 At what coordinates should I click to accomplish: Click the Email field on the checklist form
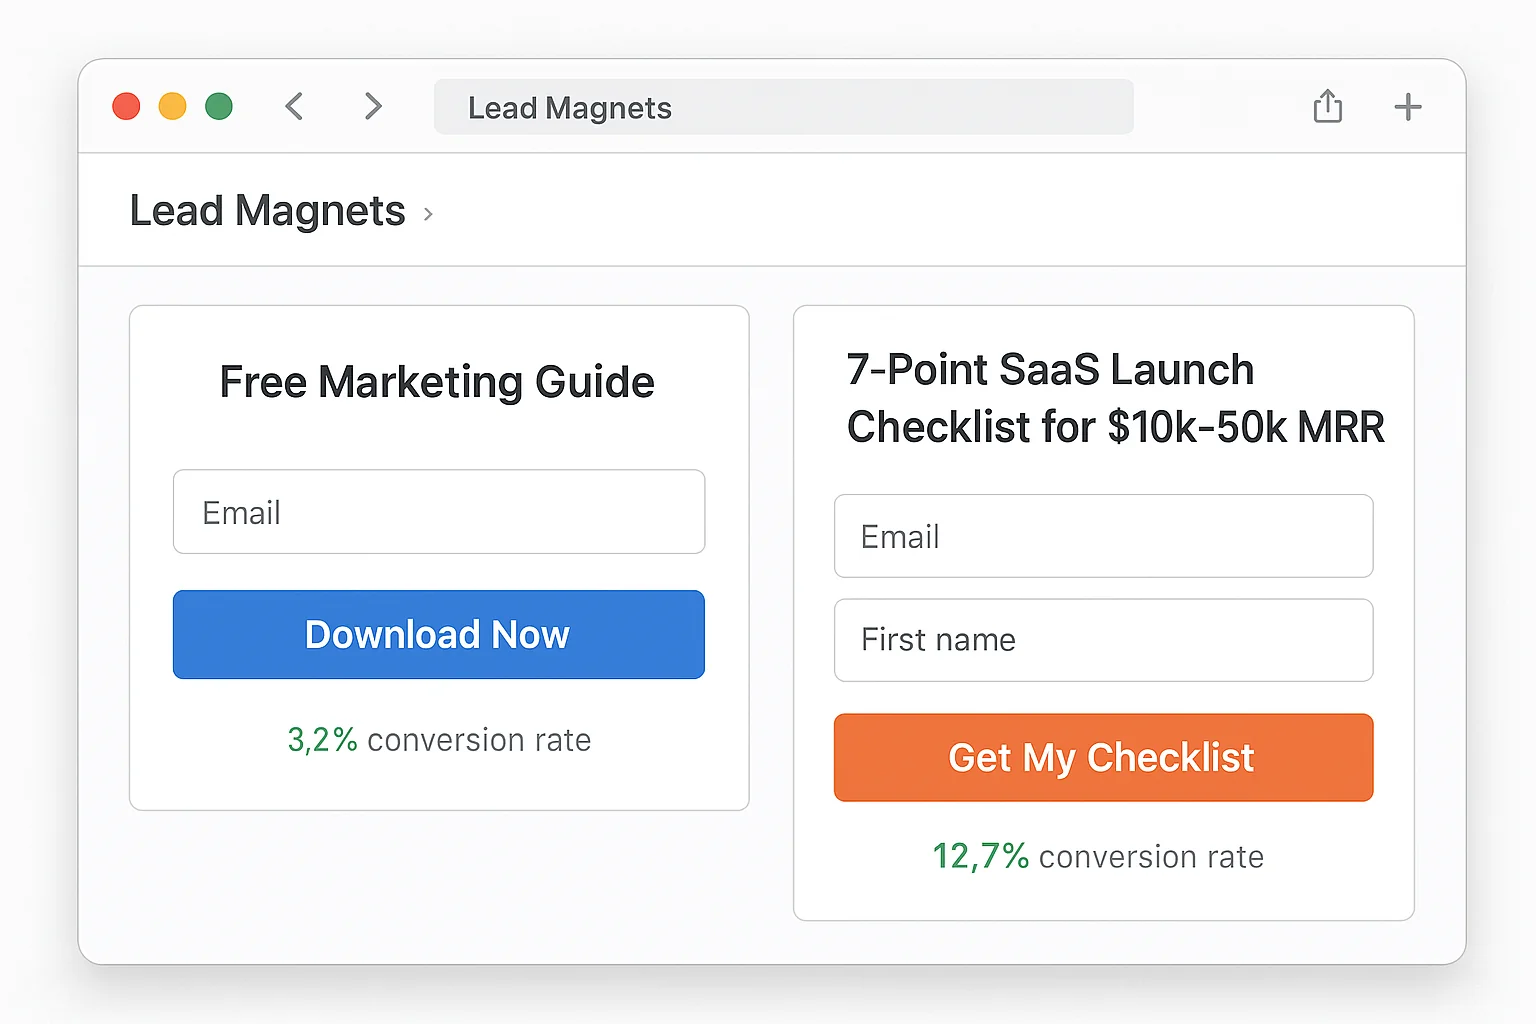(1103, 536)
